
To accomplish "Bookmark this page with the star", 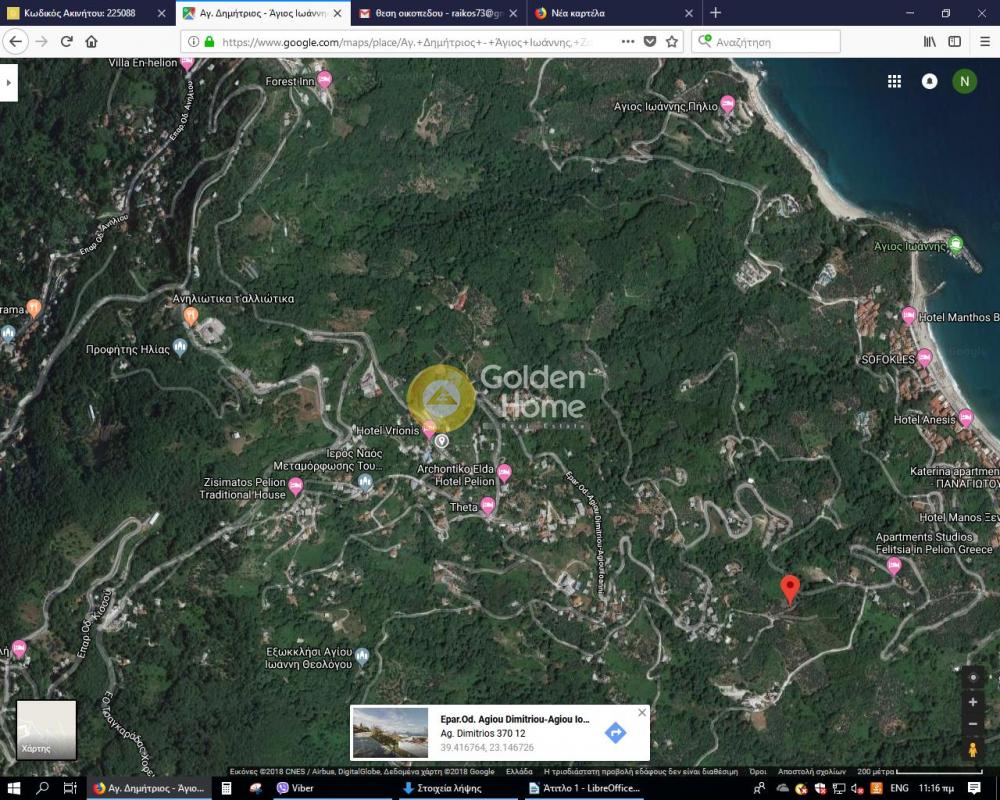I will 672,42.
